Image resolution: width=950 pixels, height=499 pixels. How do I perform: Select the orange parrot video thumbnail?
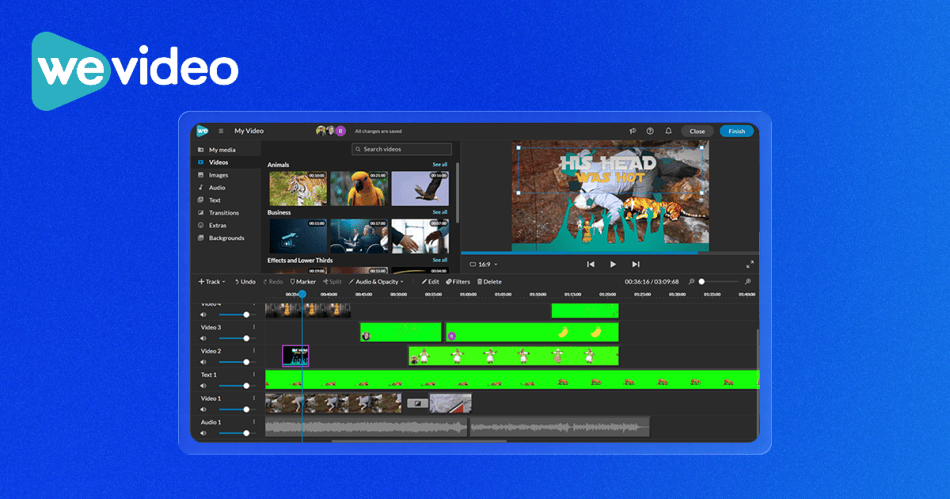[359, 188]
